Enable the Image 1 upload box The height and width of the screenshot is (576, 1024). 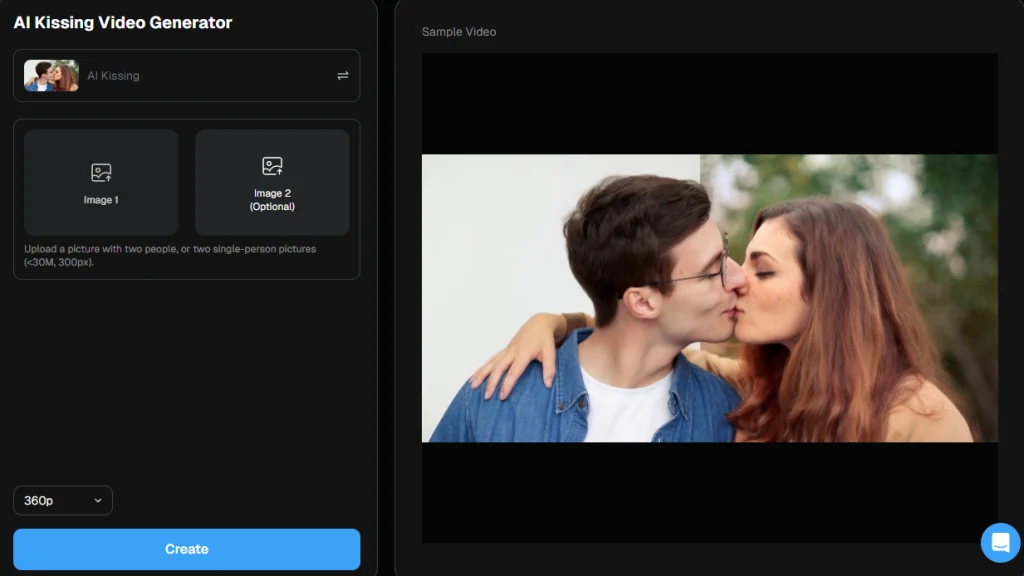pyautogui.click(x=101, y=182)
